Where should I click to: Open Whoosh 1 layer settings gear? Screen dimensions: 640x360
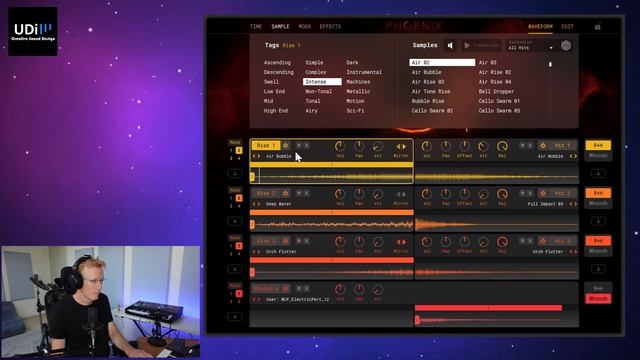[x=286, y=289]
